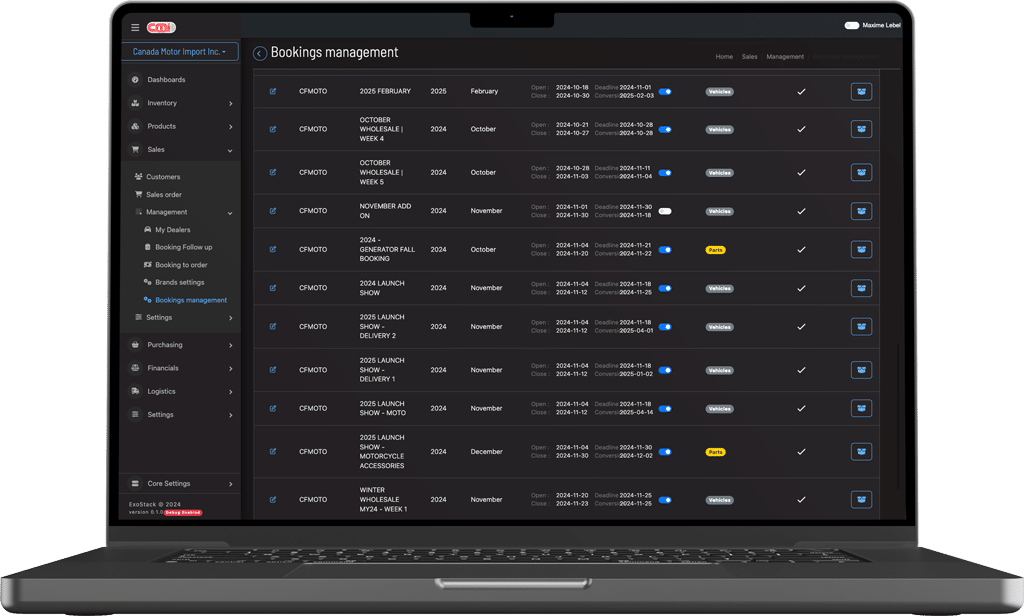Edit the 2025 LAUNCH SHOW DELIVERY 1 booking
Image resolution: width=1024 pixels, height=616 pixels.
pos(273,370)
